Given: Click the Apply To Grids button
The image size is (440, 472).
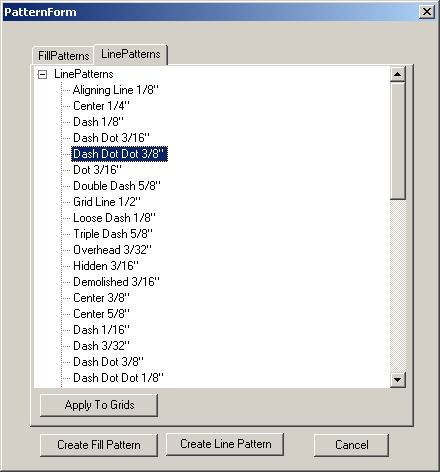Looking at the screenshot, I should [x=99, y=405].
